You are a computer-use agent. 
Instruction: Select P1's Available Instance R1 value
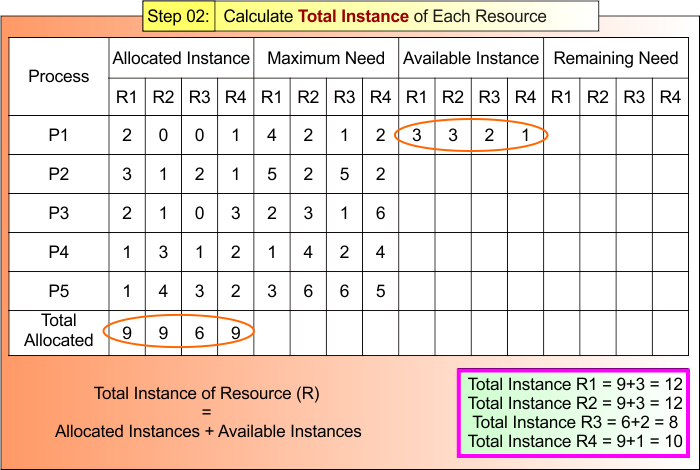point(417,135)
